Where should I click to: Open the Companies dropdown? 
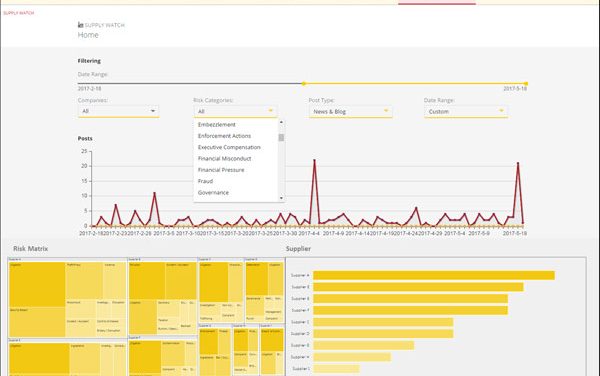click(118, 111)
